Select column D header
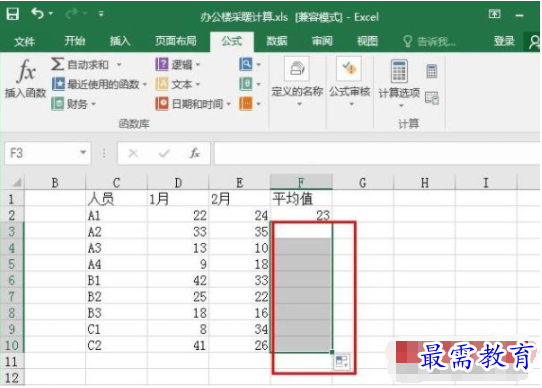 178,182
